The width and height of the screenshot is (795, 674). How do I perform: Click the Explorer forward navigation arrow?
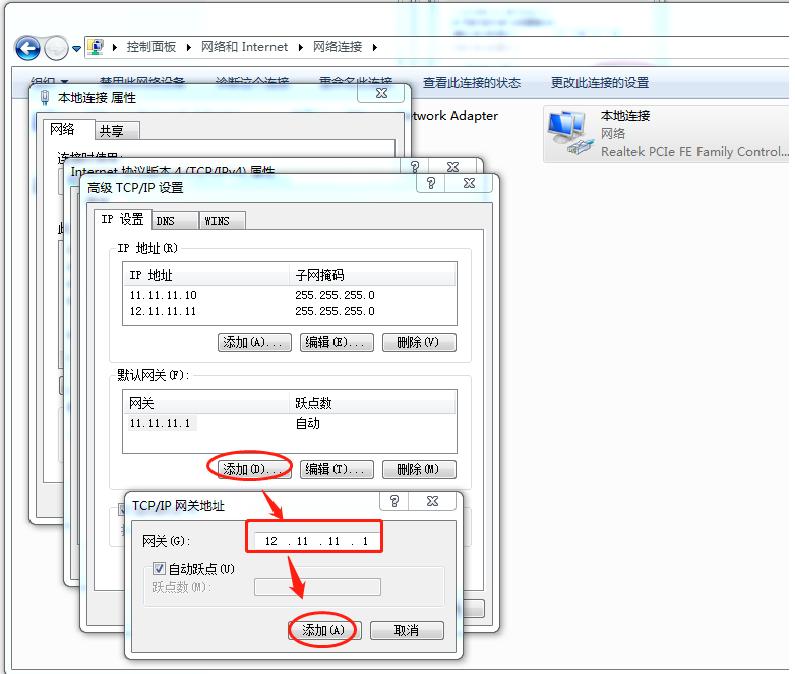56,49
